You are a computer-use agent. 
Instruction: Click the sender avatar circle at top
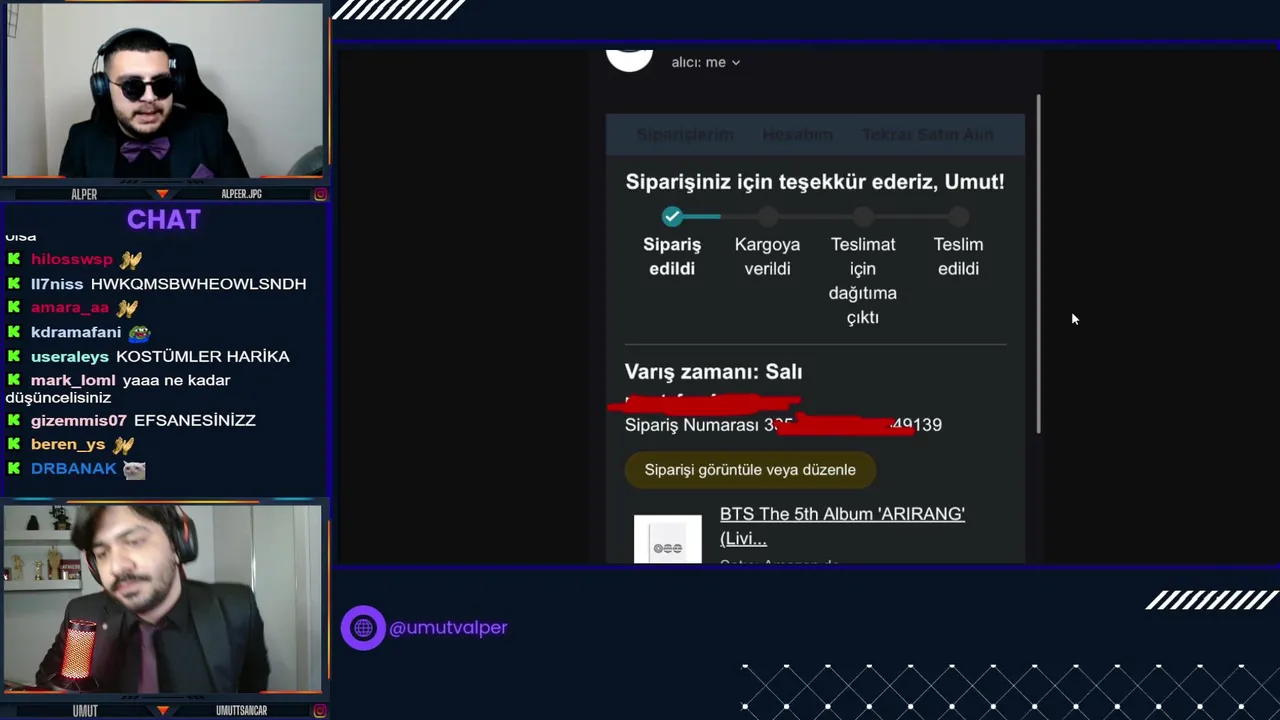coord(630,58)
